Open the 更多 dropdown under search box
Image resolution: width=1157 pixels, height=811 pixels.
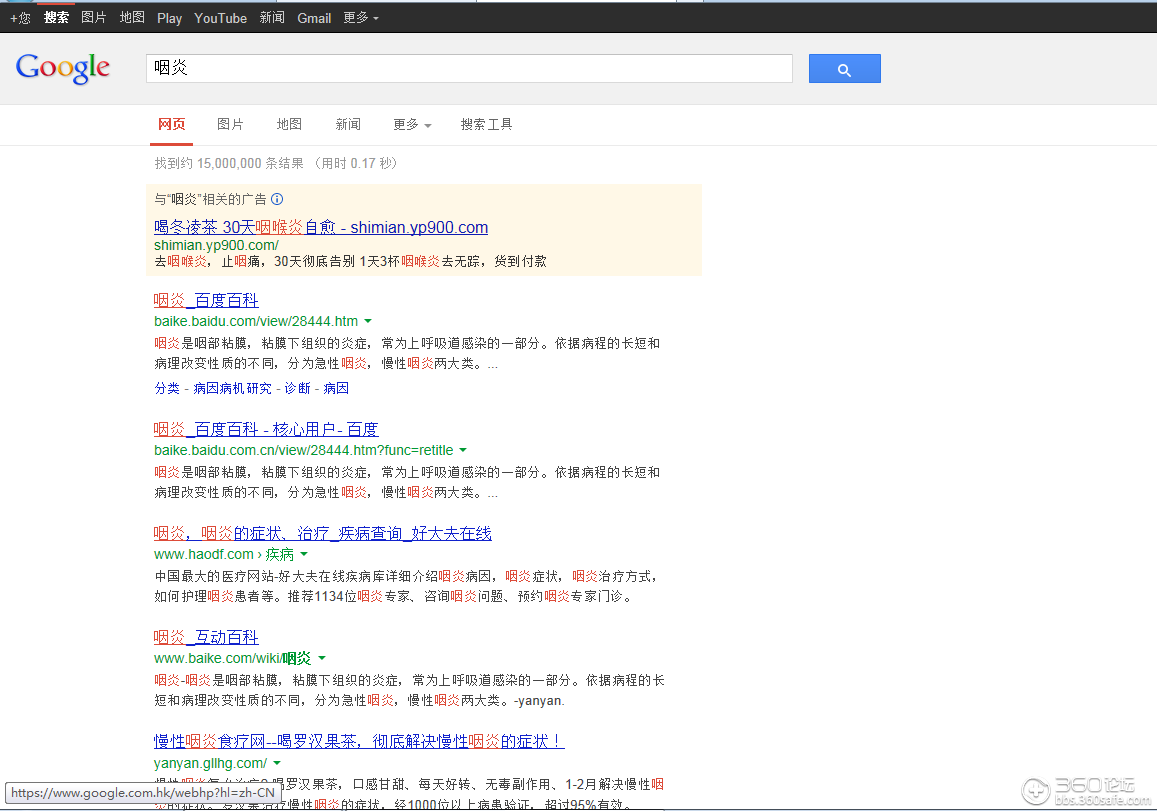[412, 125]
